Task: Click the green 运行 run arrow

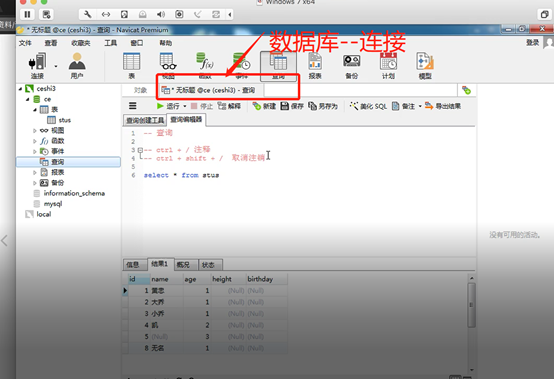Action: coord(160,106)
